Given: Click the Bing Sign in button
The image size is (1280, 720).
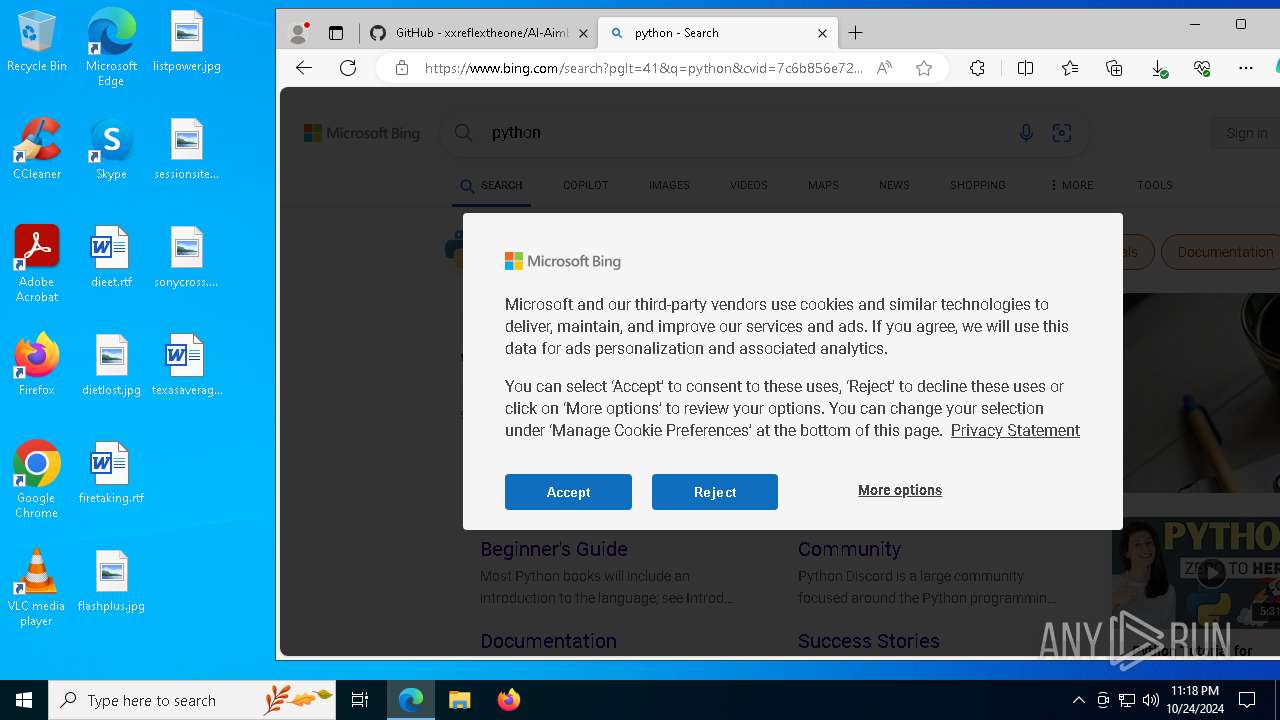Looking at the screenshot, I should point(1246,133).
